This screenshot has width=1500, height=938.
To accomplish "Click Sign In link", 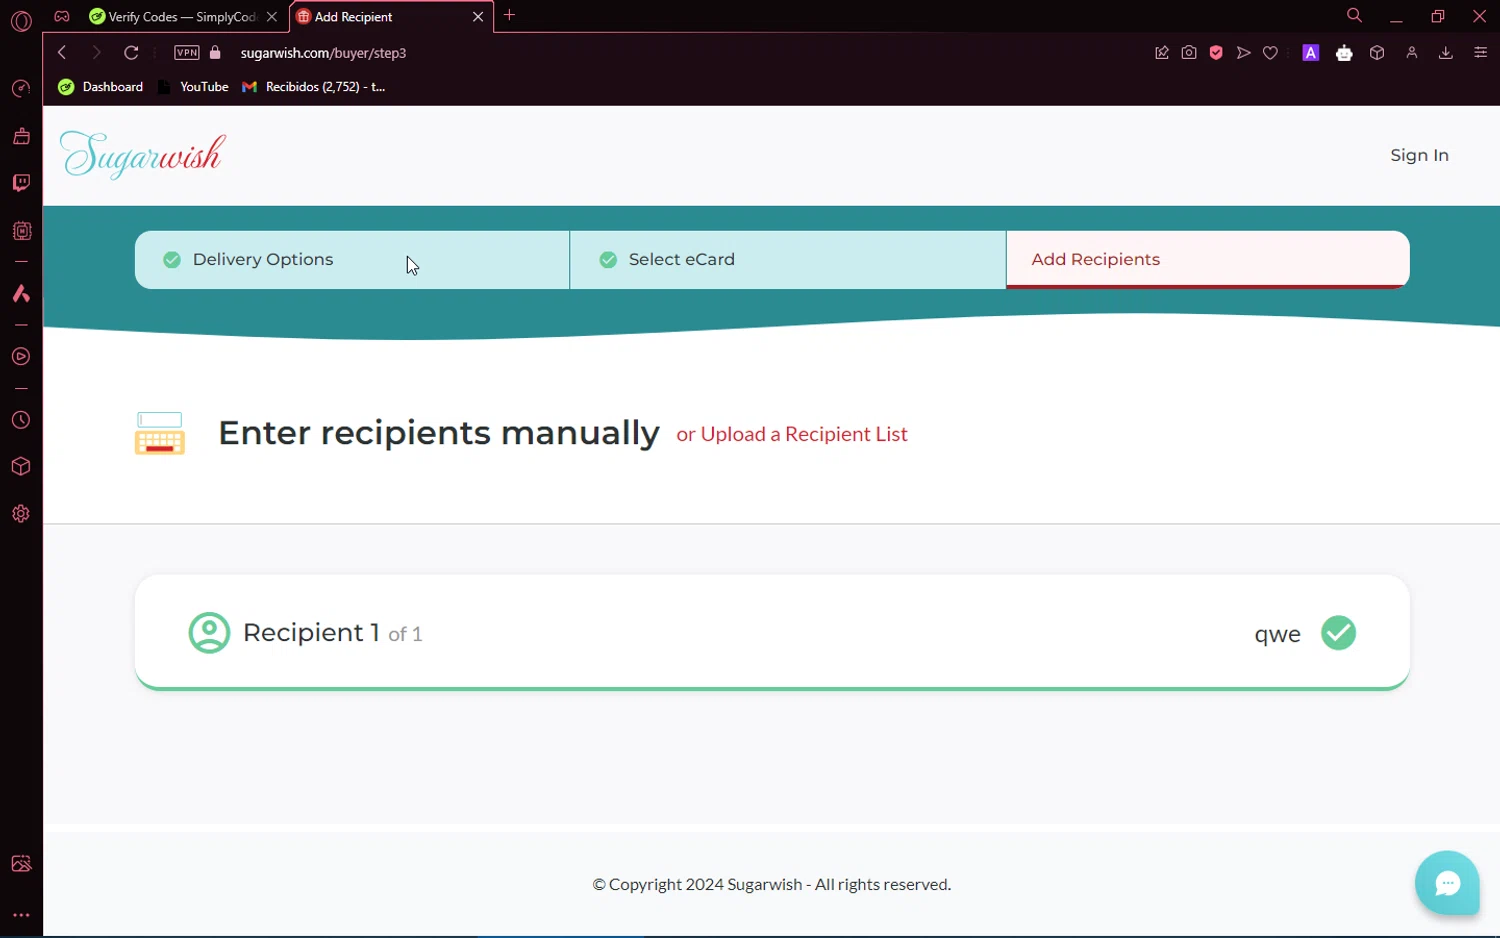I will point(1419,155).
